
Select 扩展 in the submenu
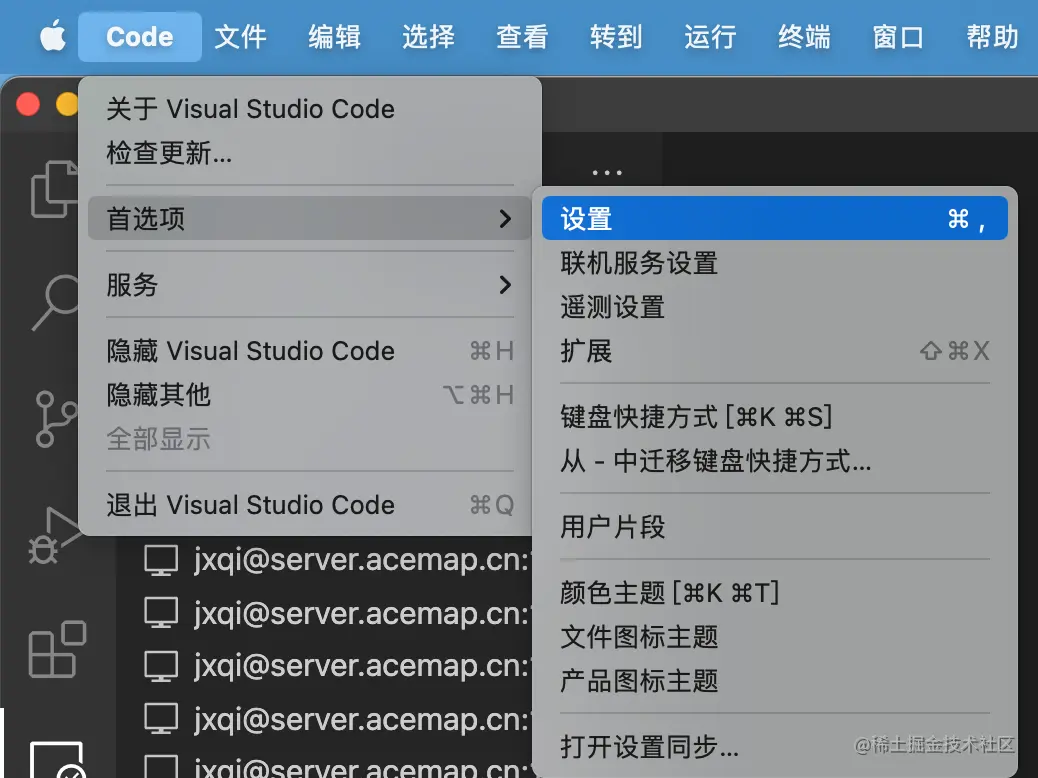[x=775, y=351]
